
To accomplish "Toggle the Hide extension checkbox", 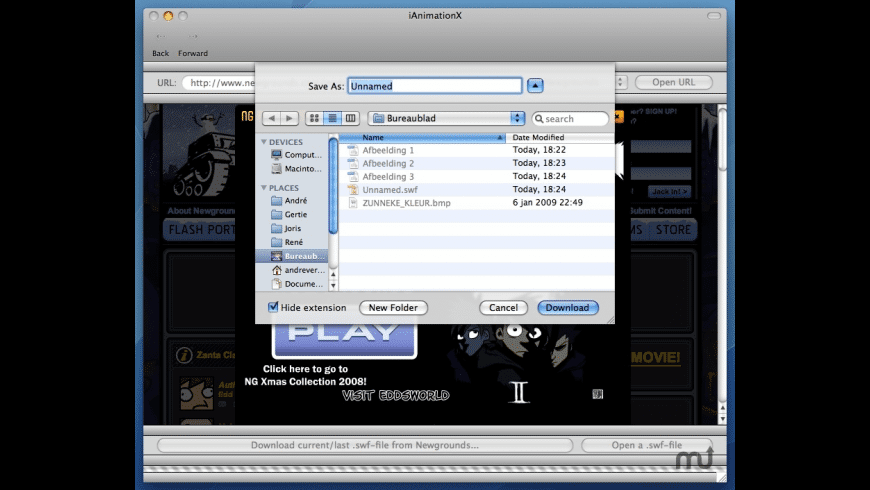I will point(273,307).
